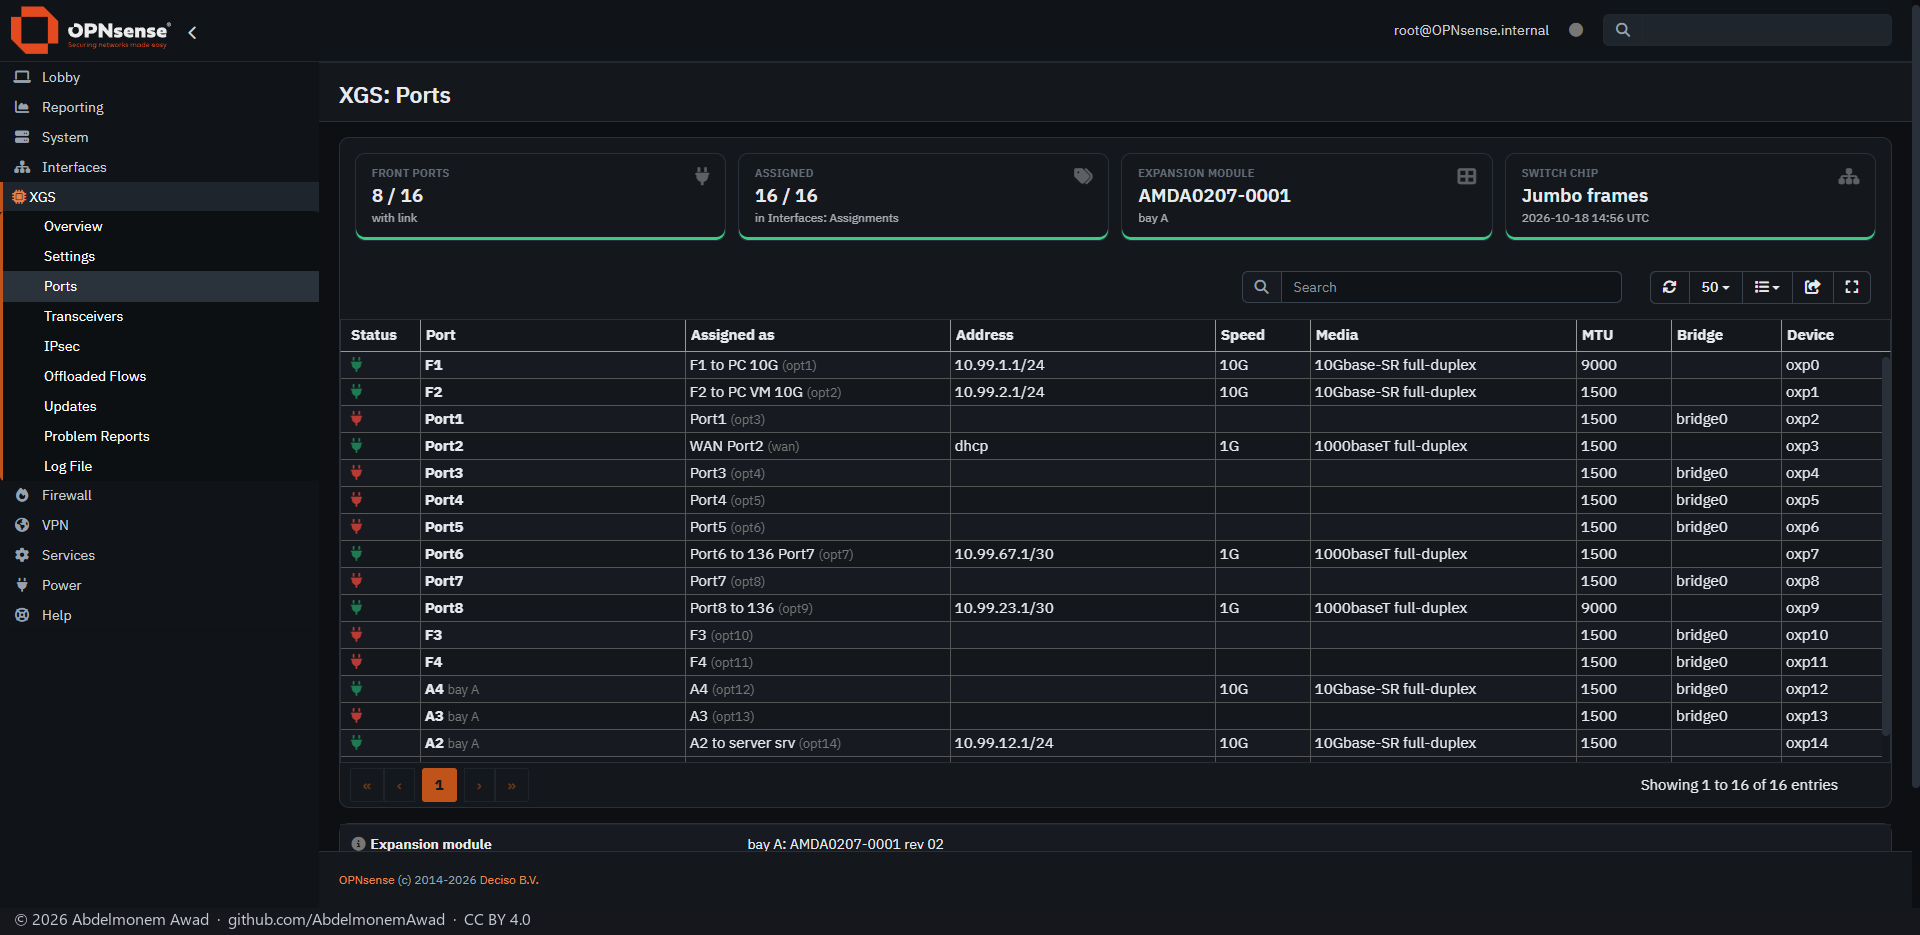Click the info icon beside Expansion module
Viewport: 1920px width, 935px height.
point(358,844)
